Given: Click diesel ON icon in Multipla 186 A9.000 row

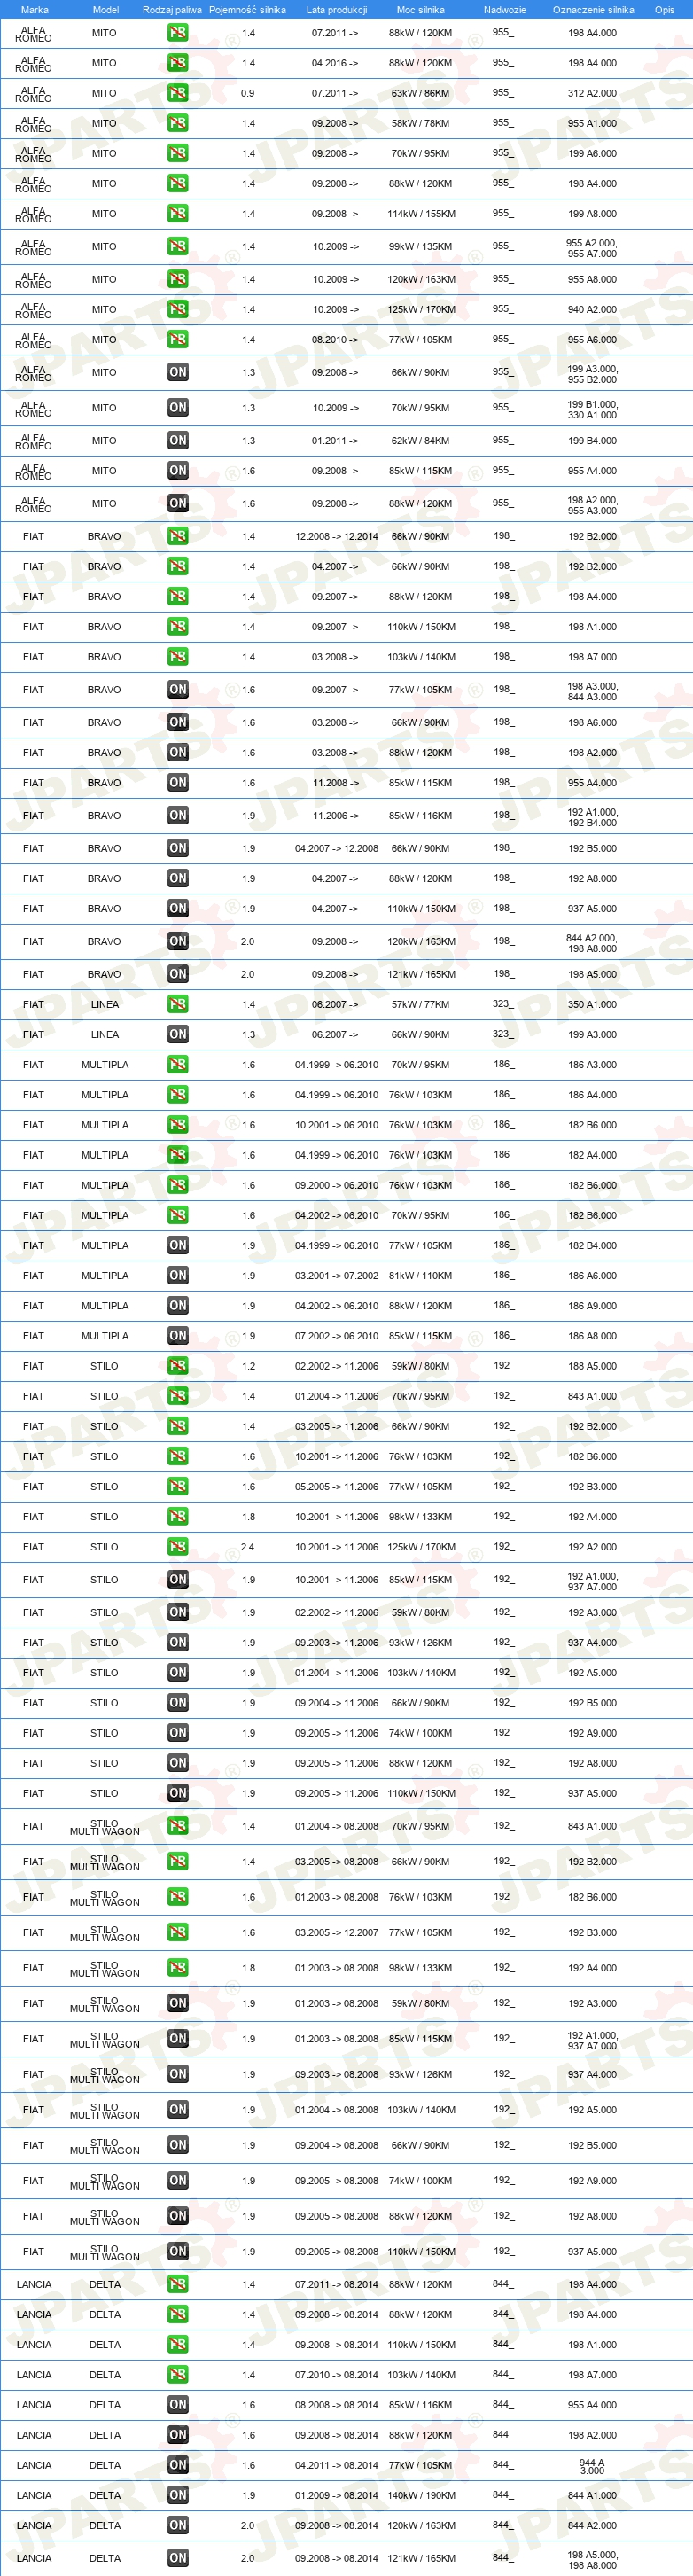Looking at the screenshot, I should pyautogui.click(x=178, y=1305).
